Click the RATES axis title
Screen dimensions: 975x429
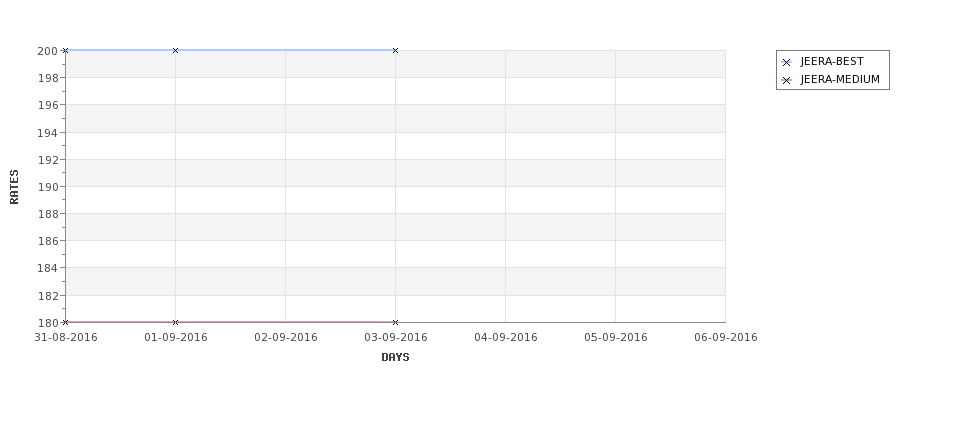pyautogui.click(x=14, y=187)
